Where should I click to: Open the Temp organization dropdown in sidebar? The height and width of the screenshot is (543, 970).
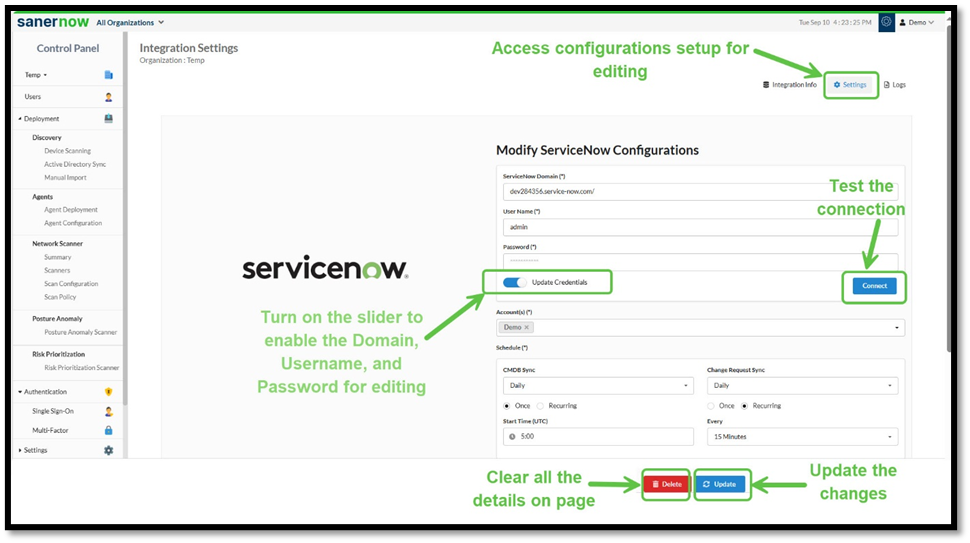[36, 75]
